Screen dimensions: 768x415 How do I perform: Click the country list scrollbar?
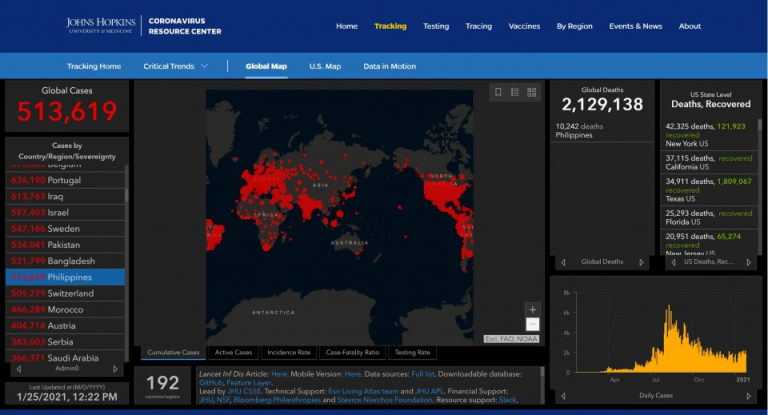[x=126, y=250]
